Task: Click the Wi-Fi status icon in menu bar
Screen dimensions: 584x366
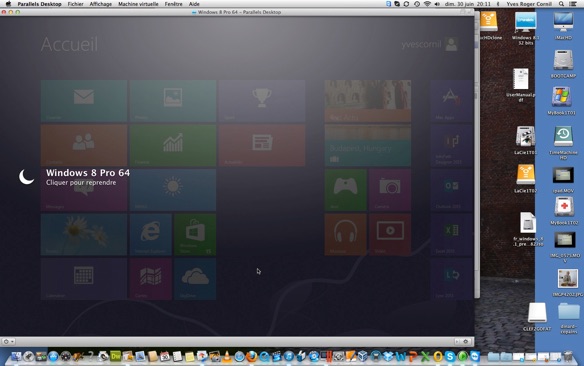Action: pyautogui.click(x=427, y=4)
